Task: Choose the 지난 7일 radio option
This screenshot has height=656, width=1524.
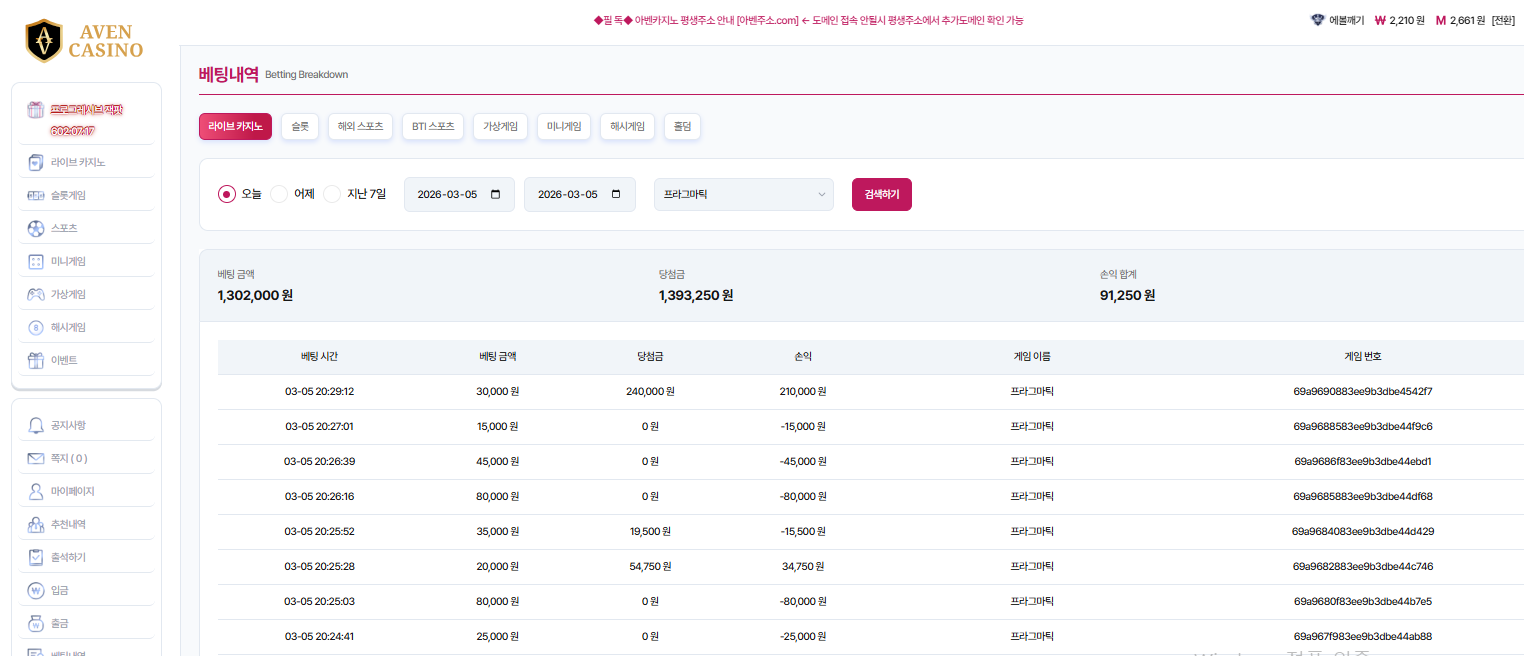Action: (x=332, y=194)
